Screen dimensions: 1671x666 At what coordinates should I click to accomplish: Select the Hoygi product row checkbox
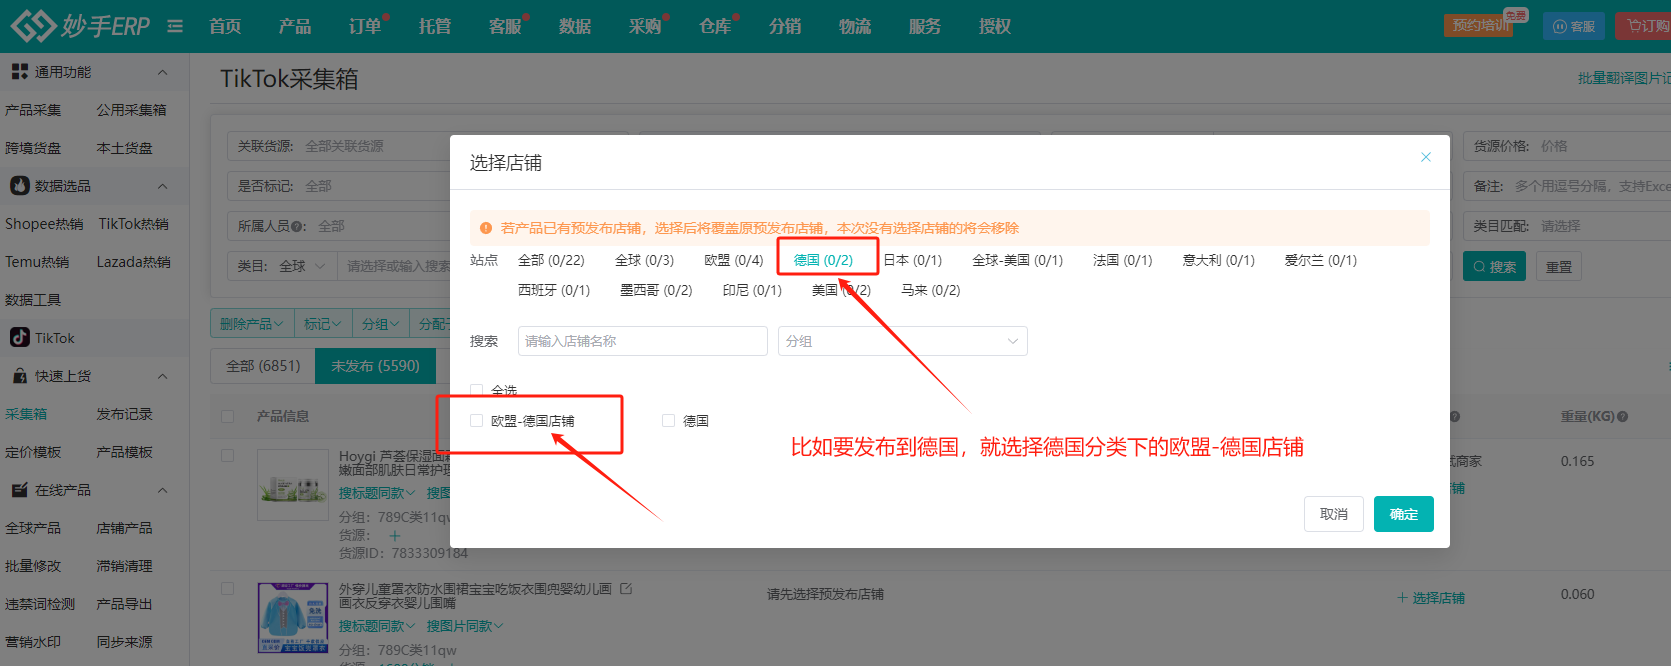tap(227, 455)
